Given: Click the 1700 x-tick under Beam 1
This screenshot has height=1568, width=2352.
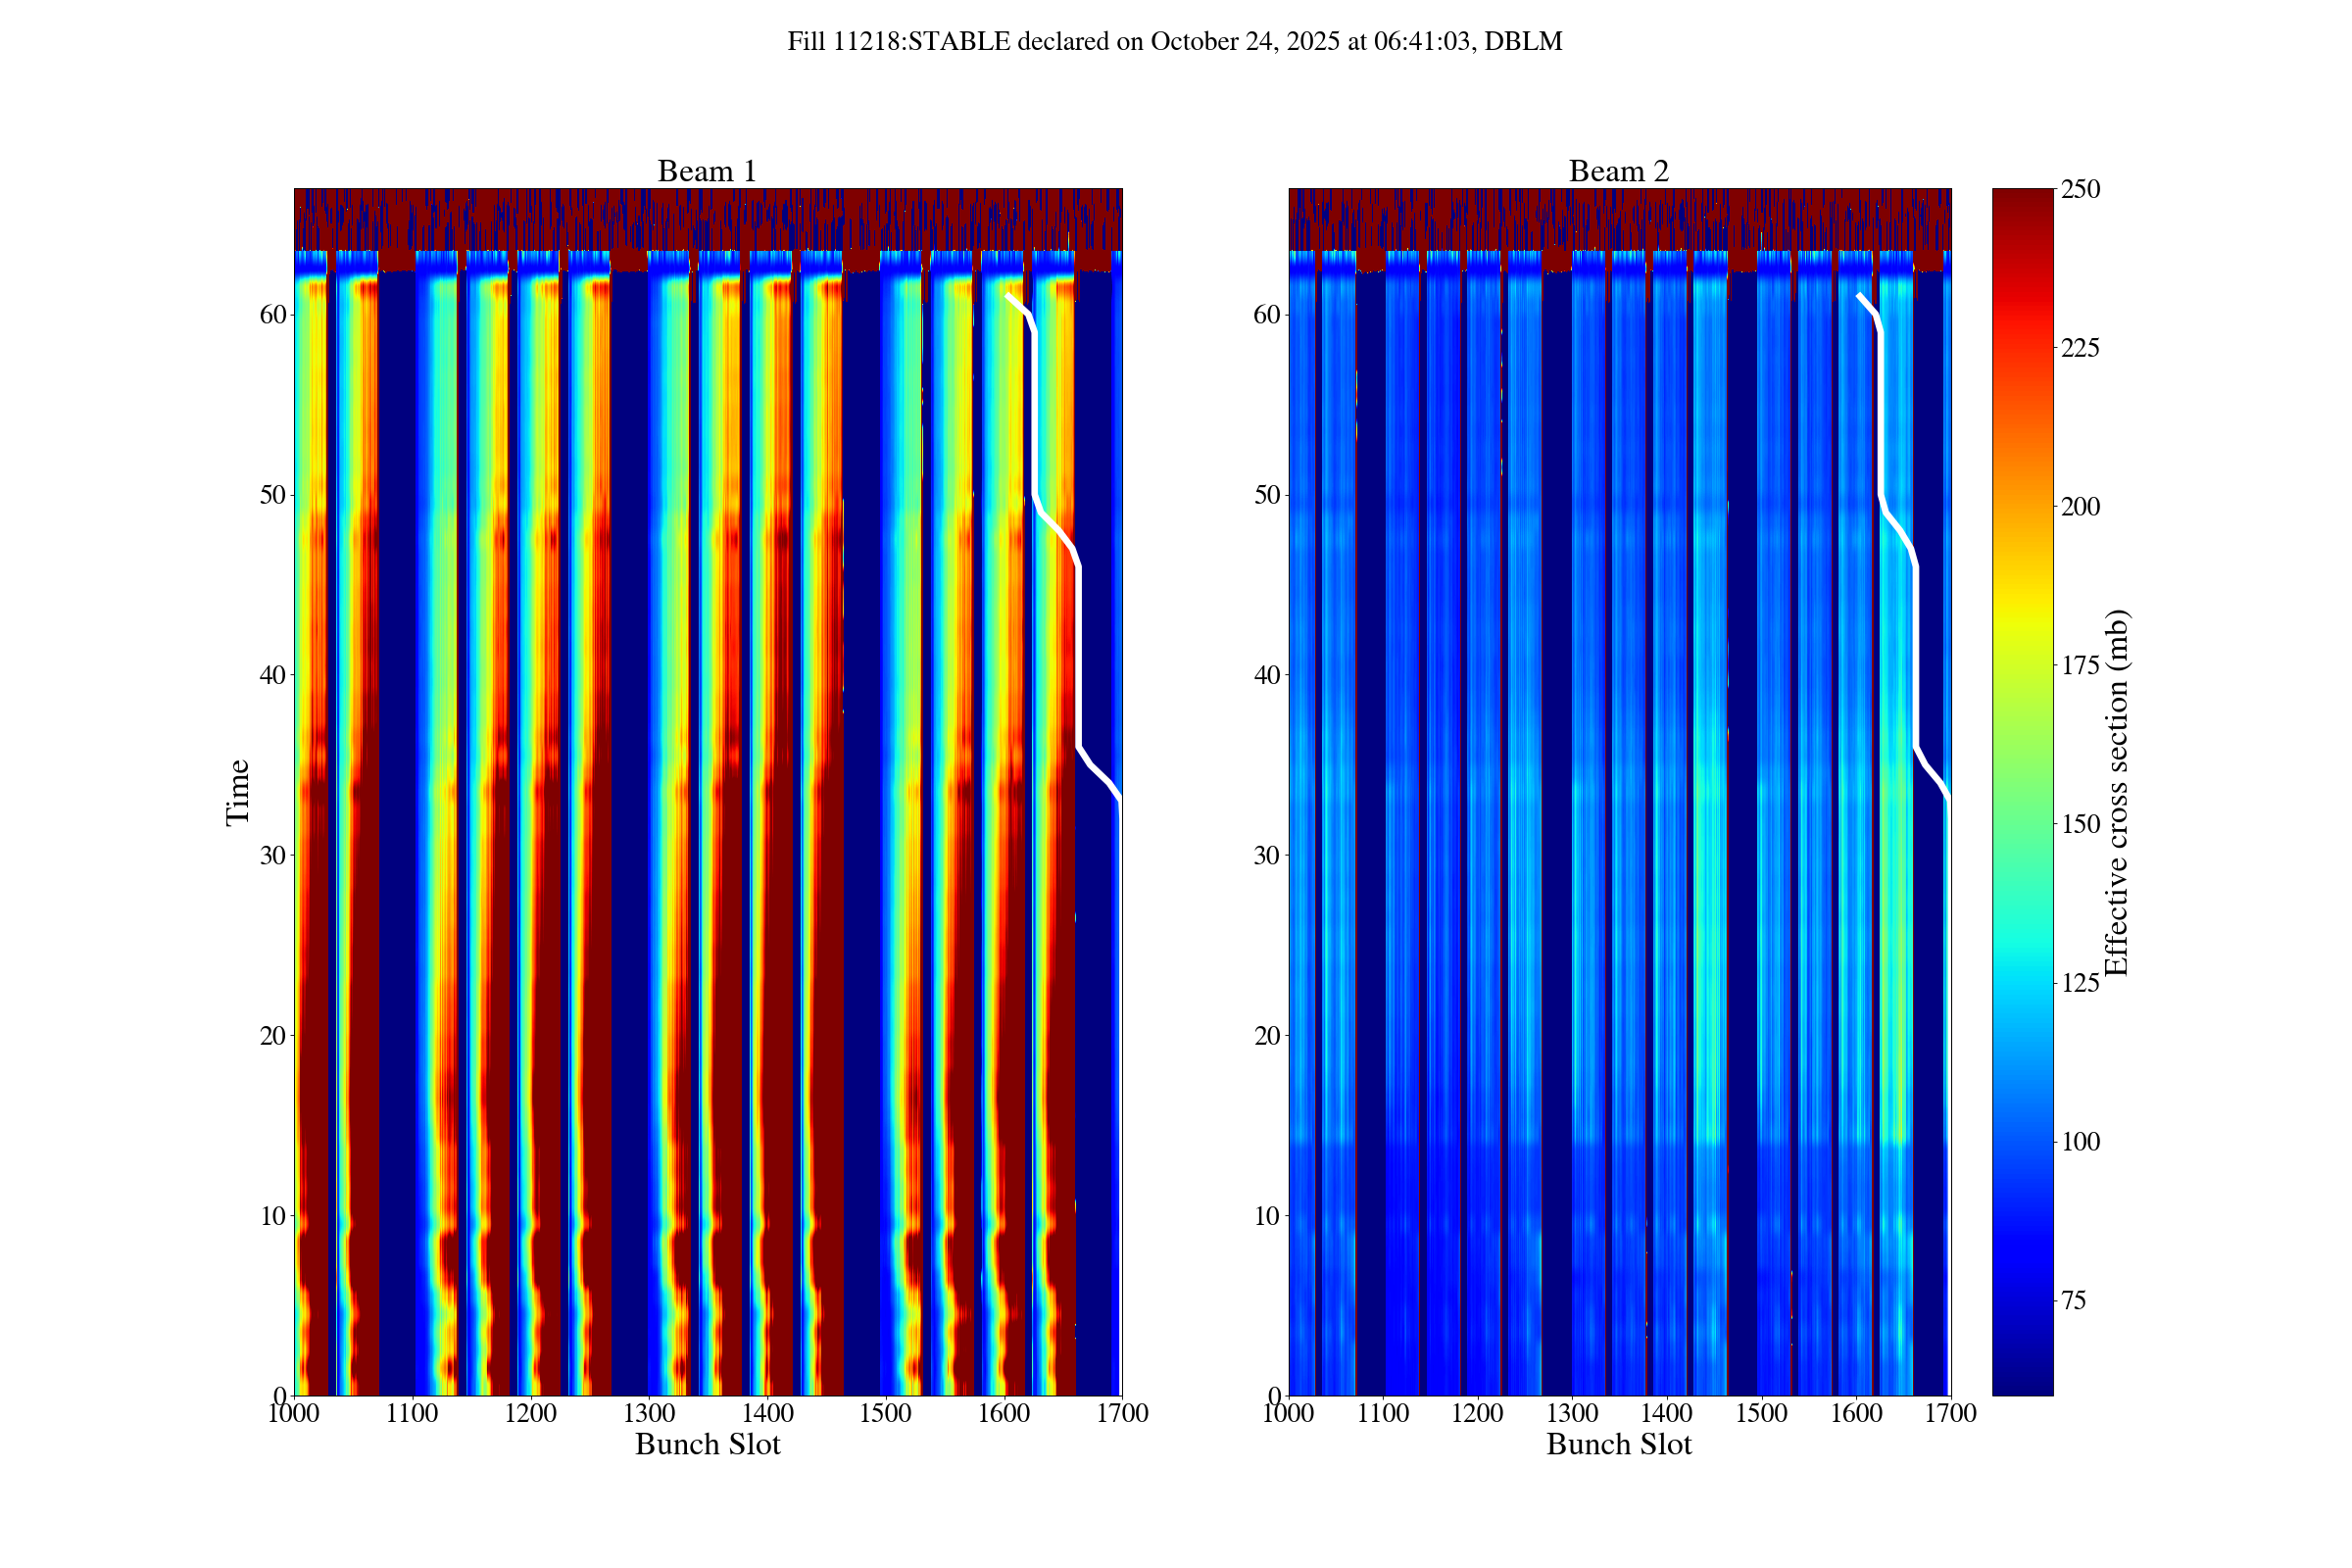Looking at the screenshot, I should click(1122, 1414).
